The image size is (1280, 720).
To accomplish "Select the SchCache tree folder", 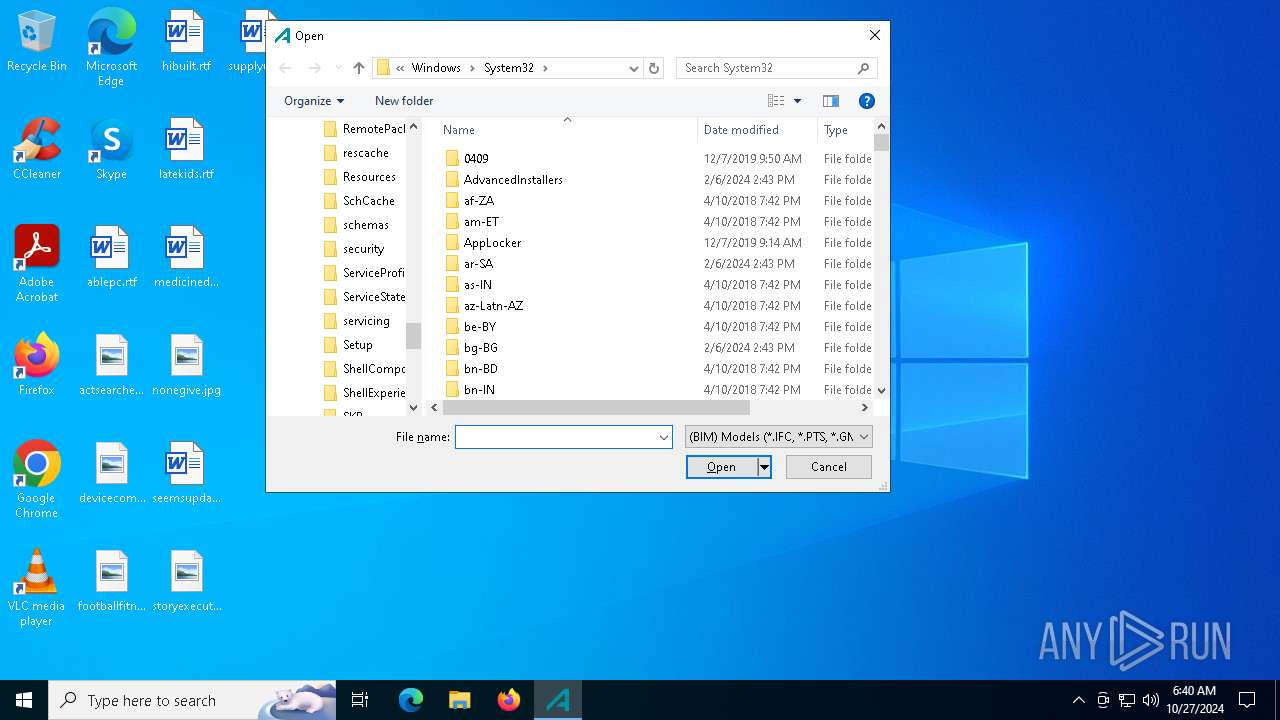I will [368, 201].
